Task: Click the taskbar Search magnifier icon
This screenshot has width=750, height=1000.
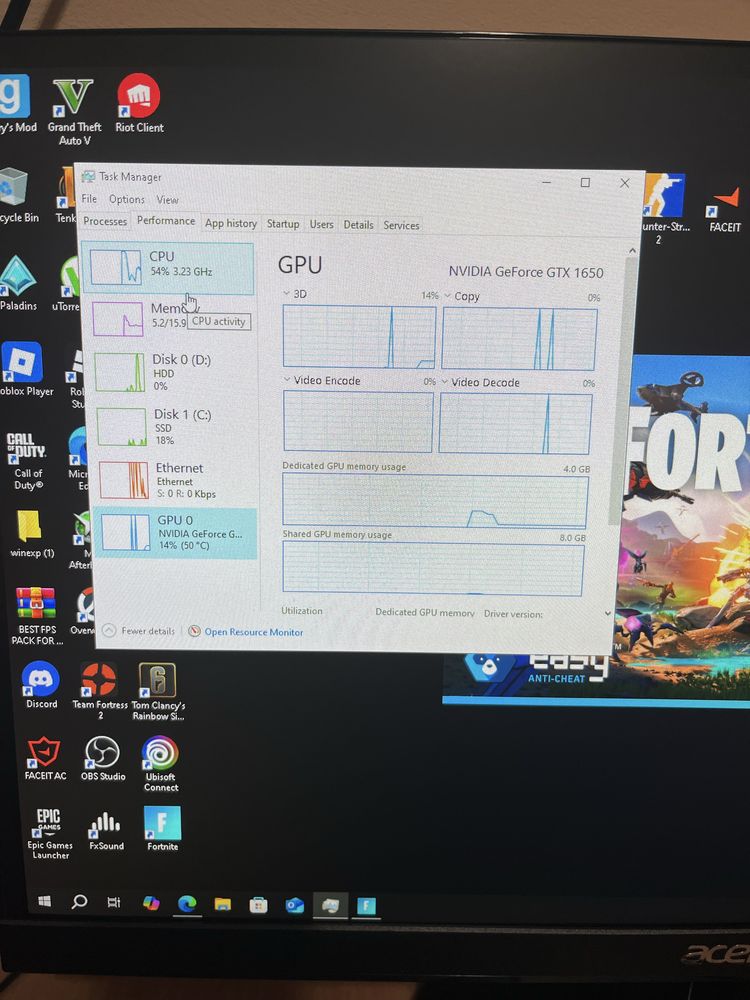Action: coord(79,902)
